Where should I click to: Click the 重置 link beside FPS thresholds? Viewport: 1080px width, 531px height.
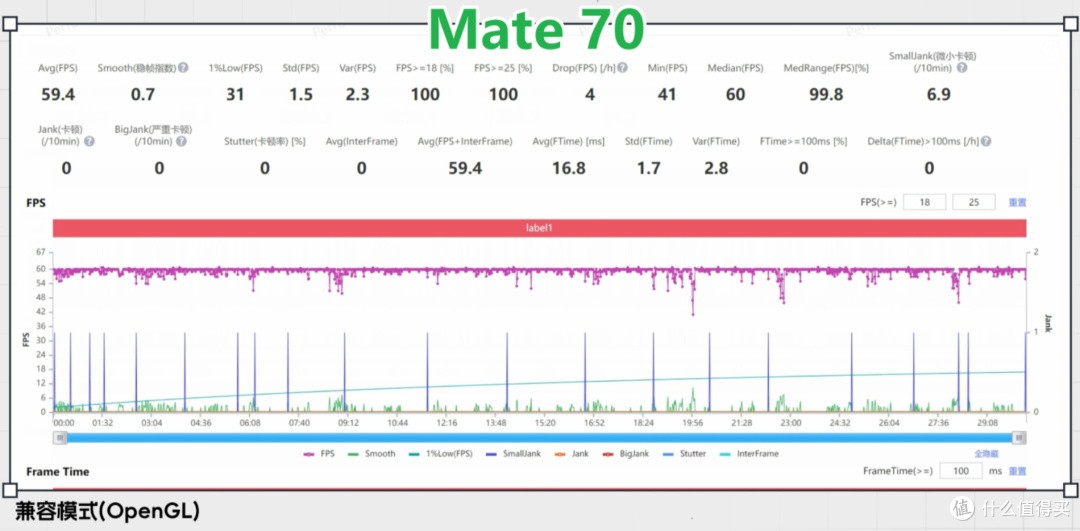[1017, 202]
